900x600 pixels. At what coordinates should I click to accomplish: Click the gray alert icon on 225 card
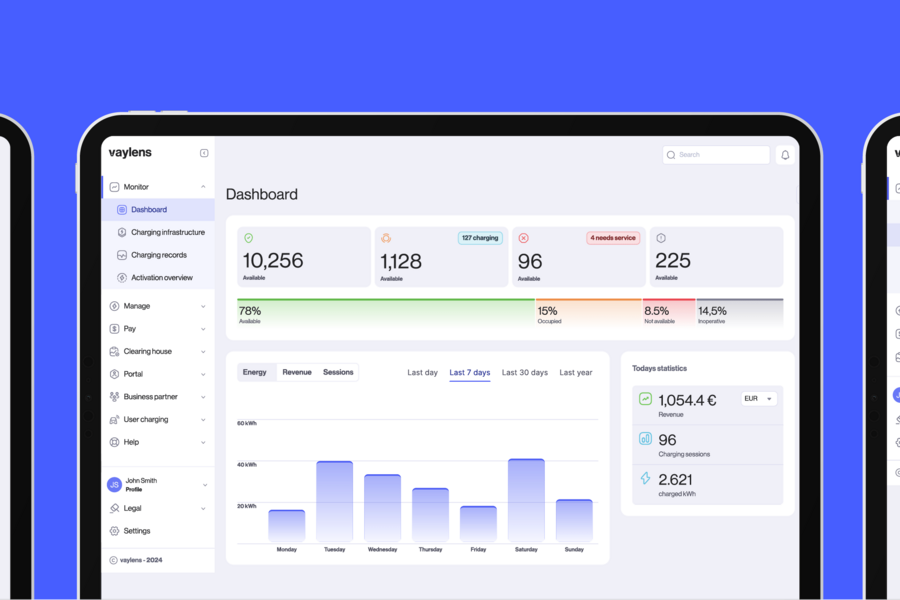coord(661,238)
